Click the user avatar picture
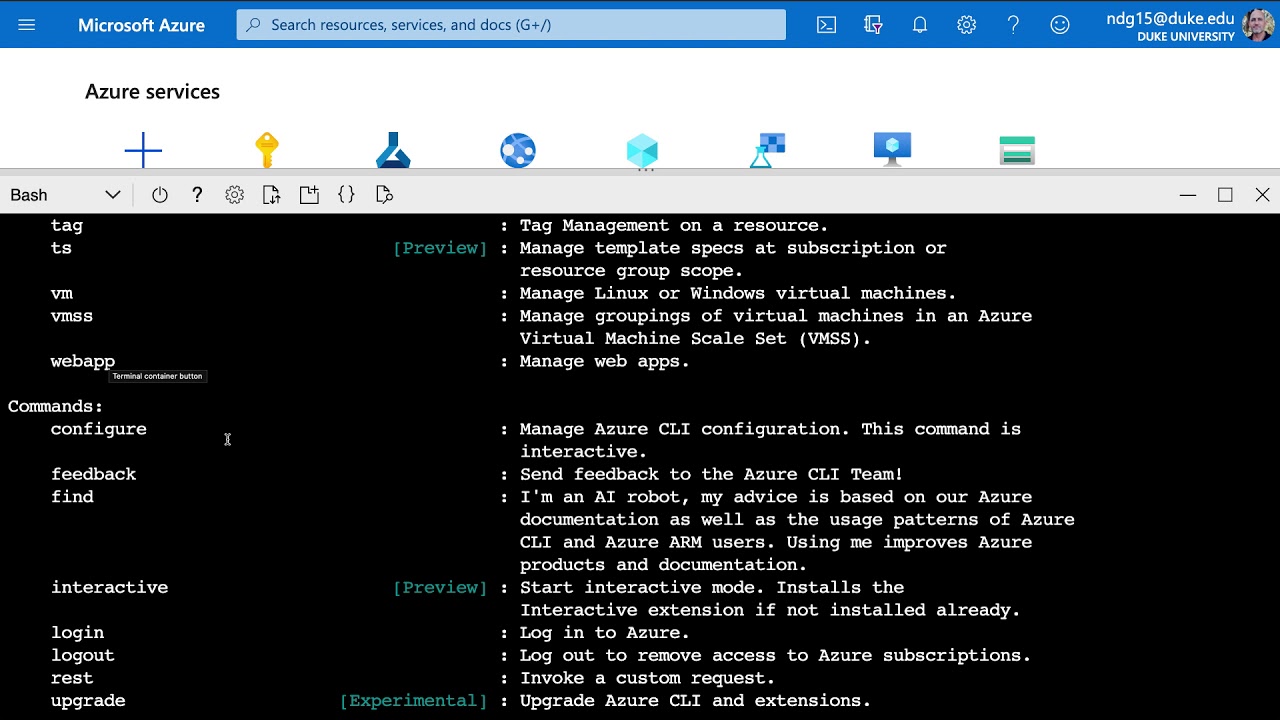The width and height of the screenshot is (1280, 720). point(1258,25)
